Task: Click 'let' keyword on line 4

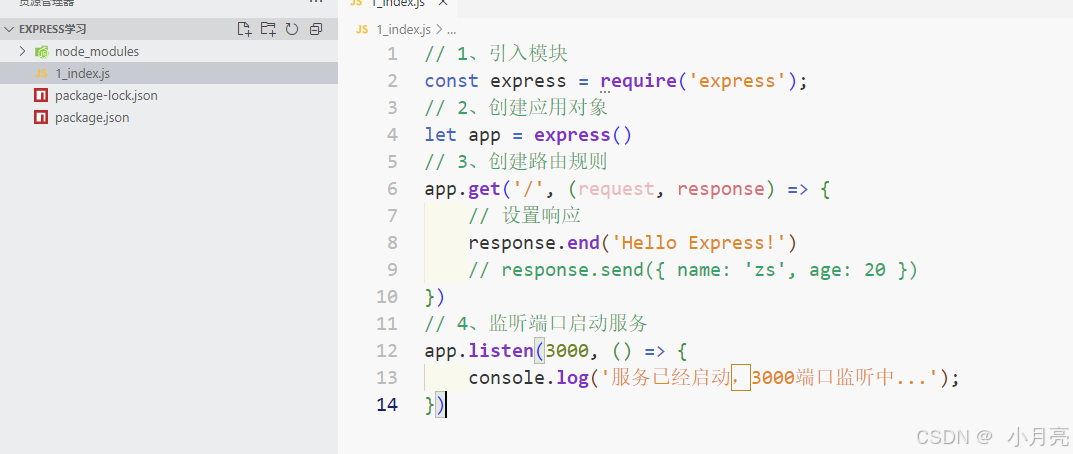Action: (441, 135)
